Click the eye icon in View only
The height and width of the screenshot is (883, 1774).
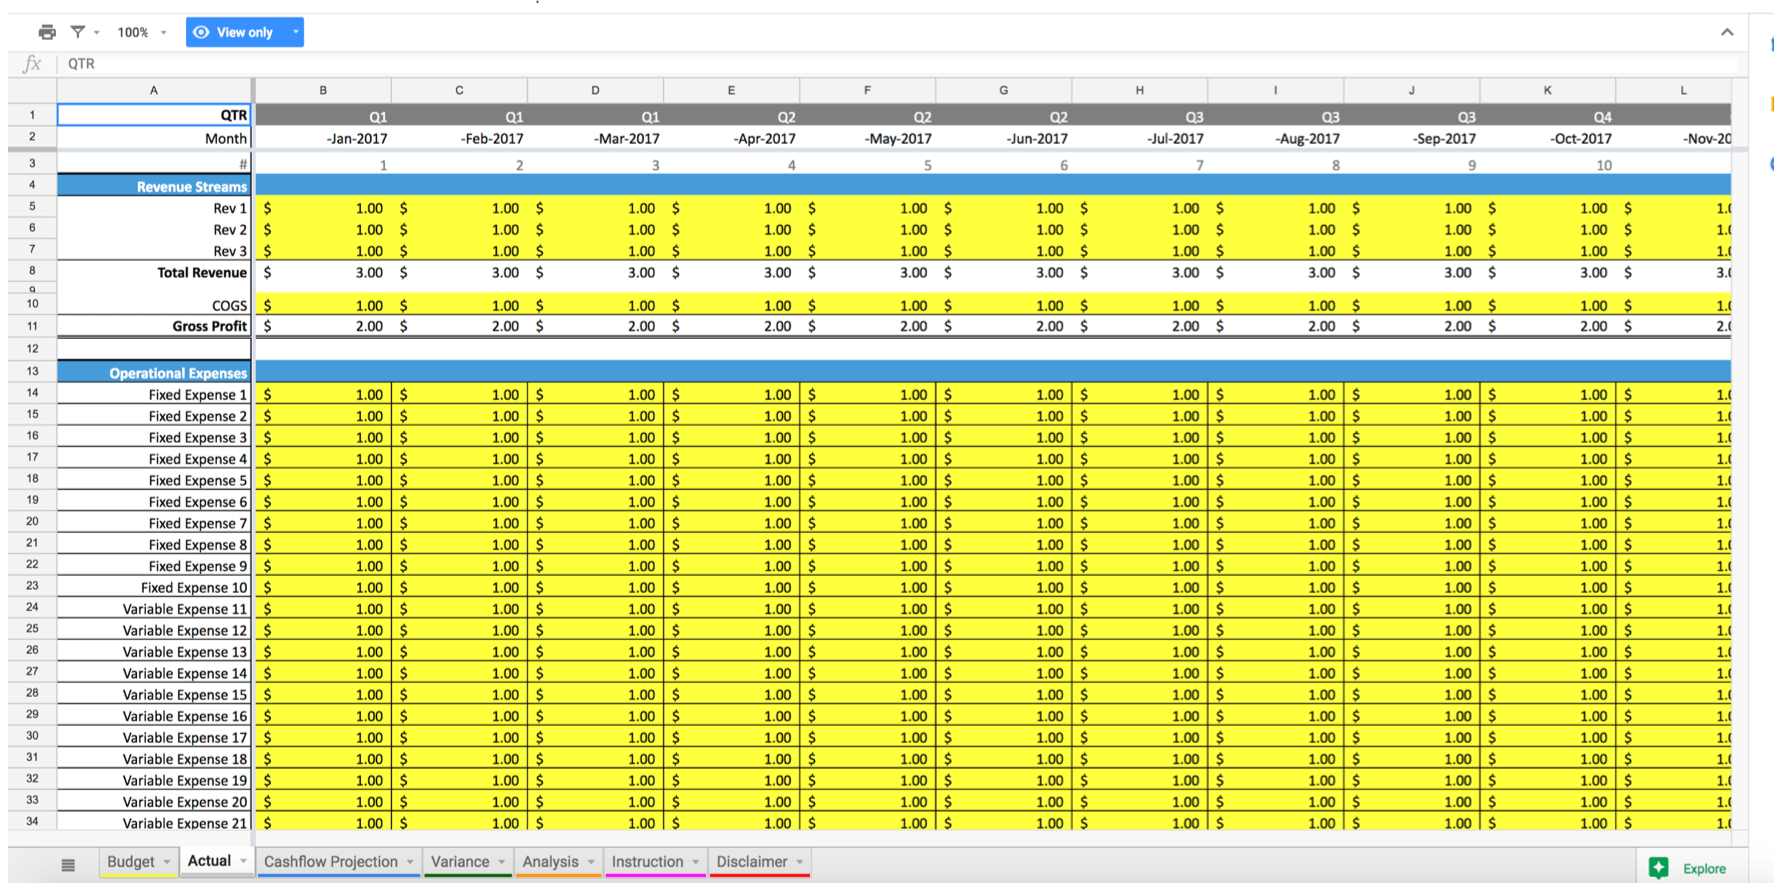point(201,32)
